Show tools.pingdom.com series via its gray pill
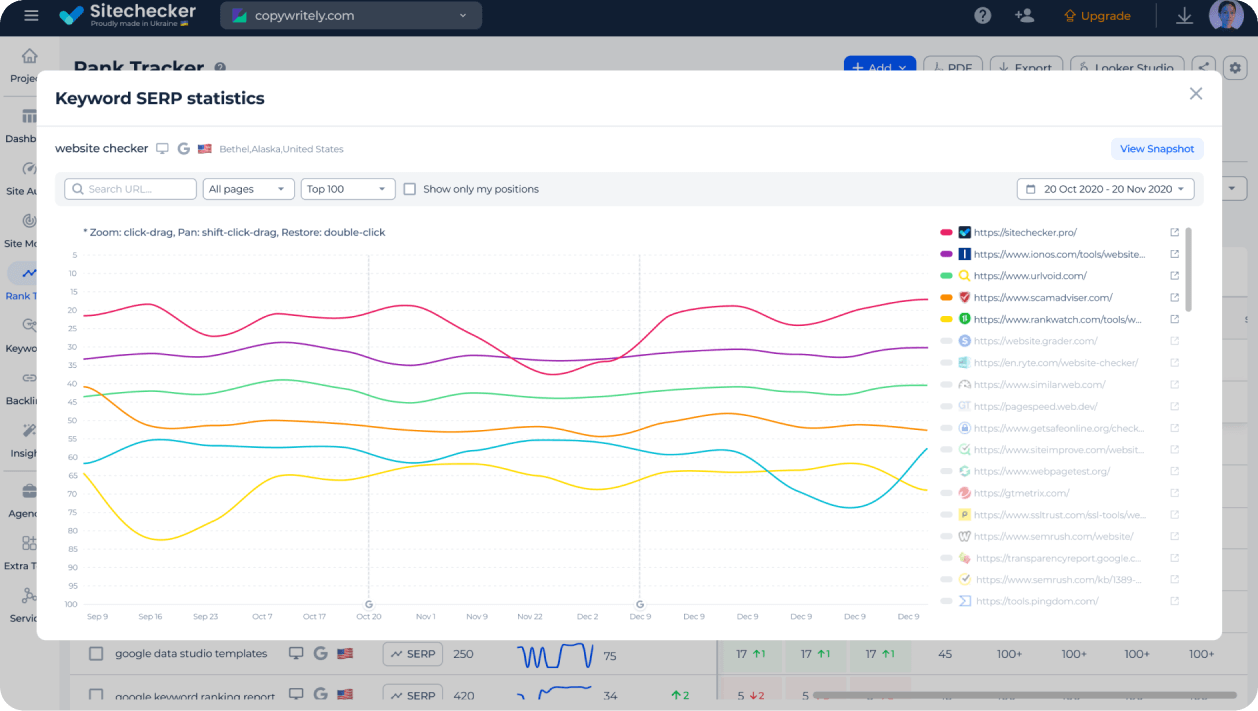1258x711 pixels. click(x=946, y=601)
